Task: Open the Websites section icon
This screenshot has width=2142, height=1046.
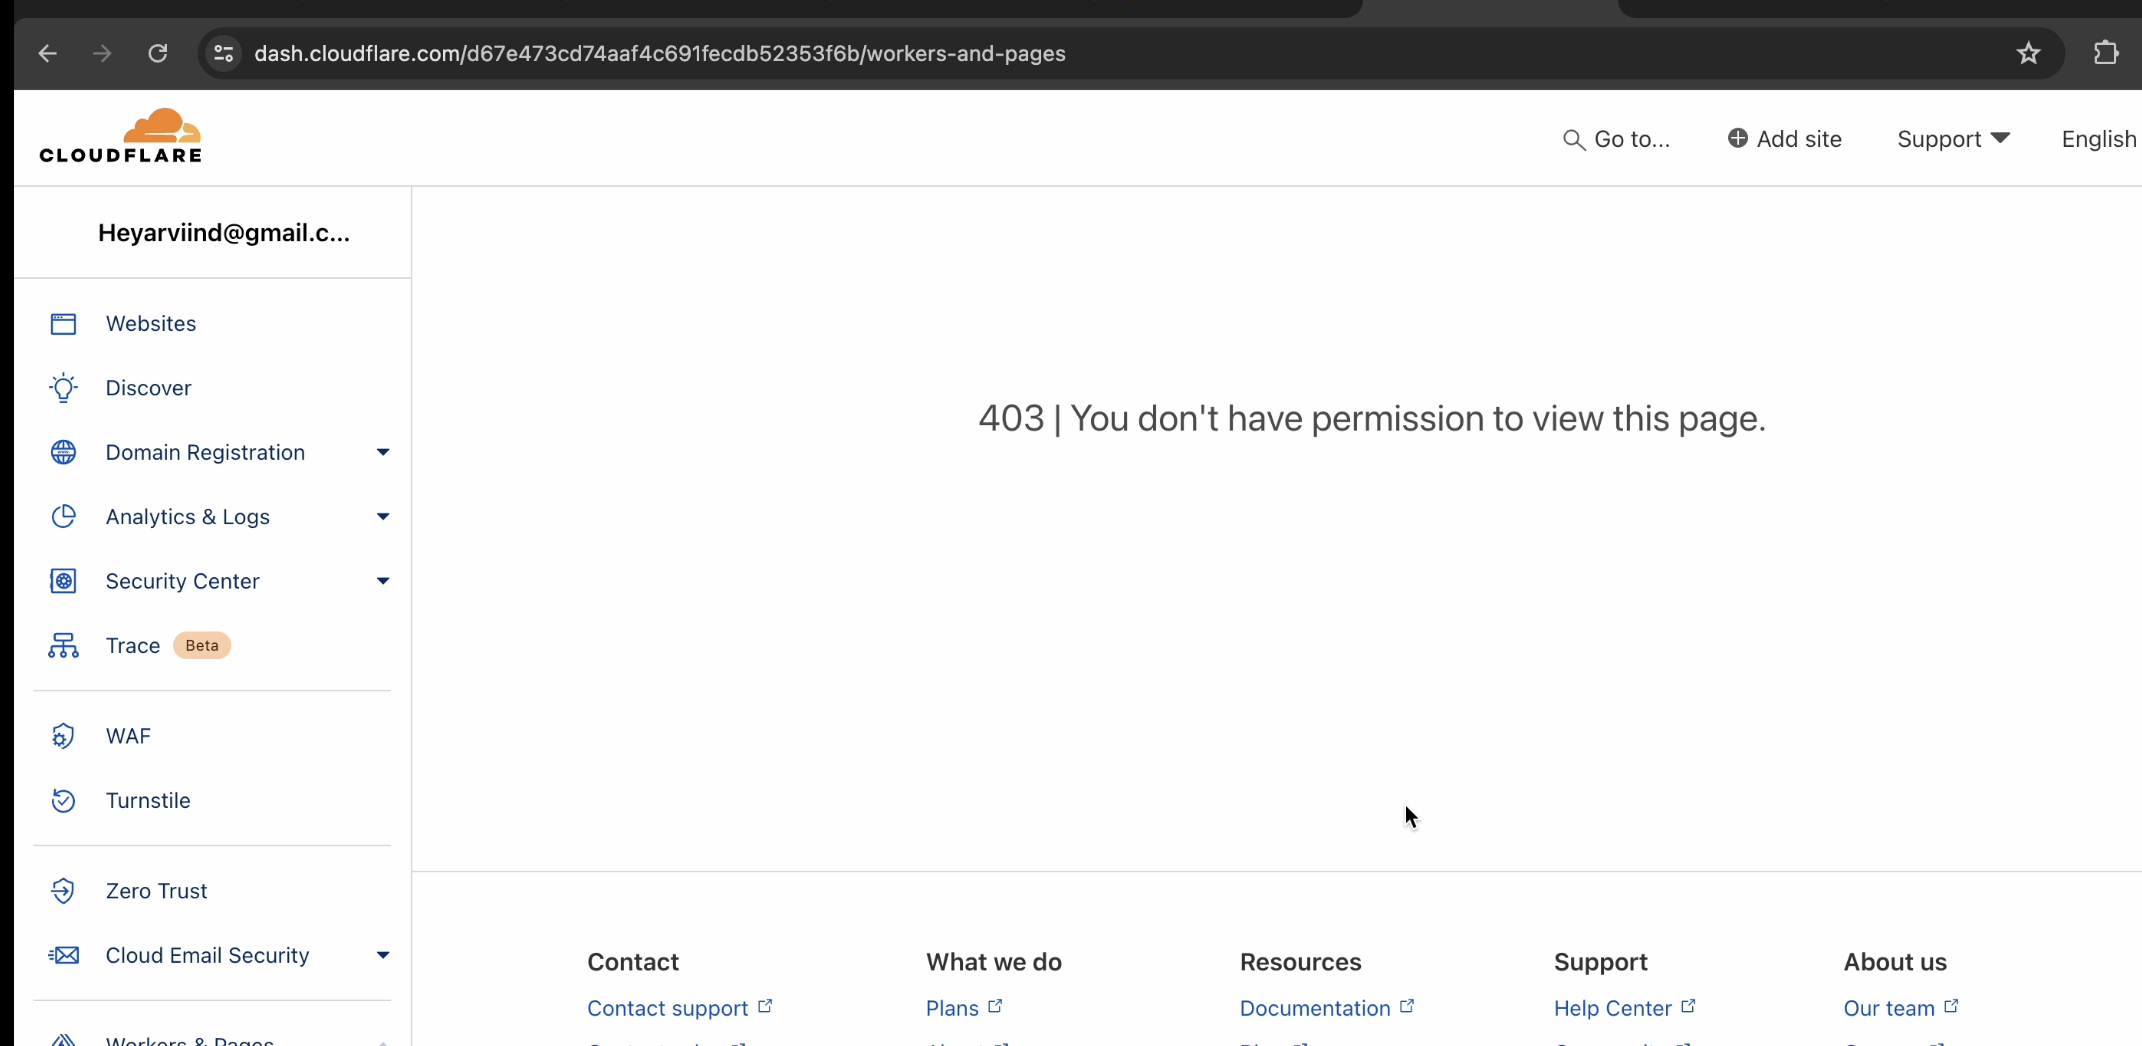Action: [63, 323]
